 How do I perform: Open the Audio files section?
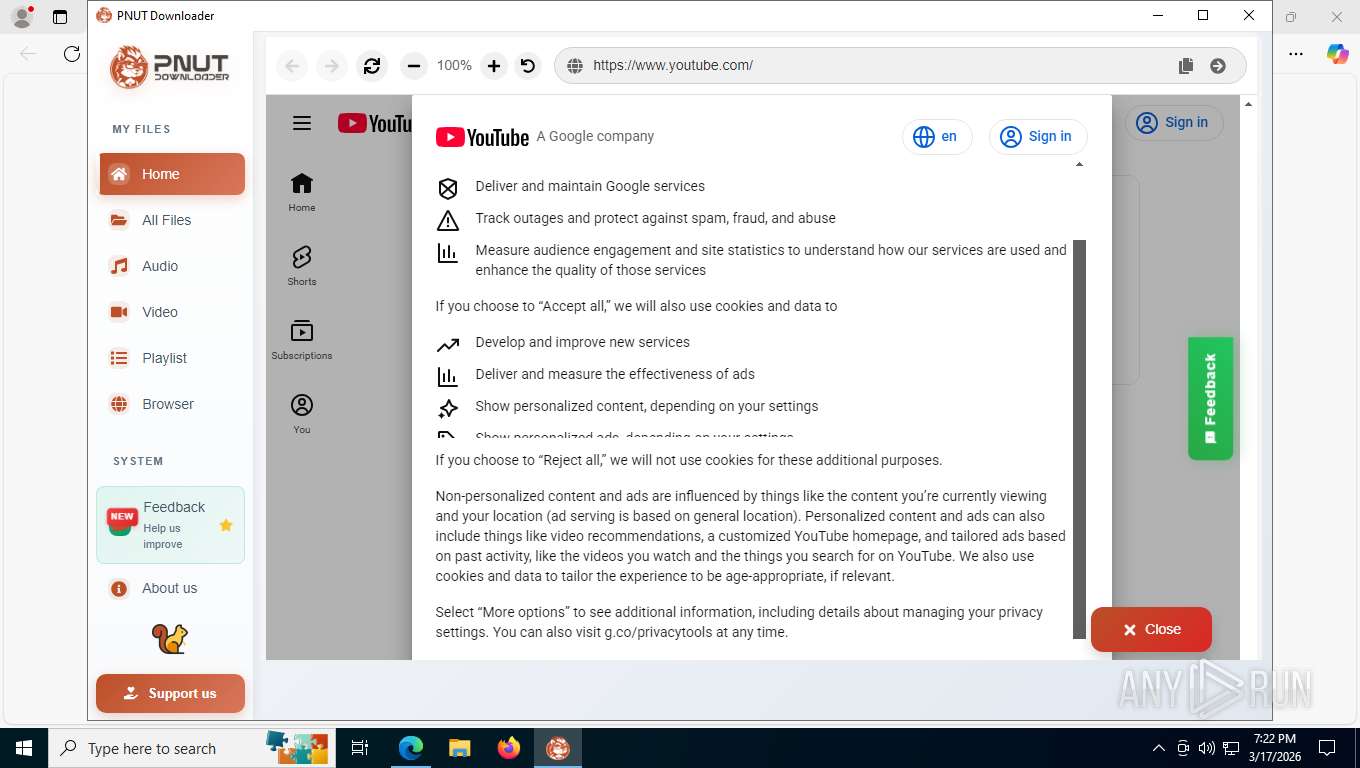(172, 266)
